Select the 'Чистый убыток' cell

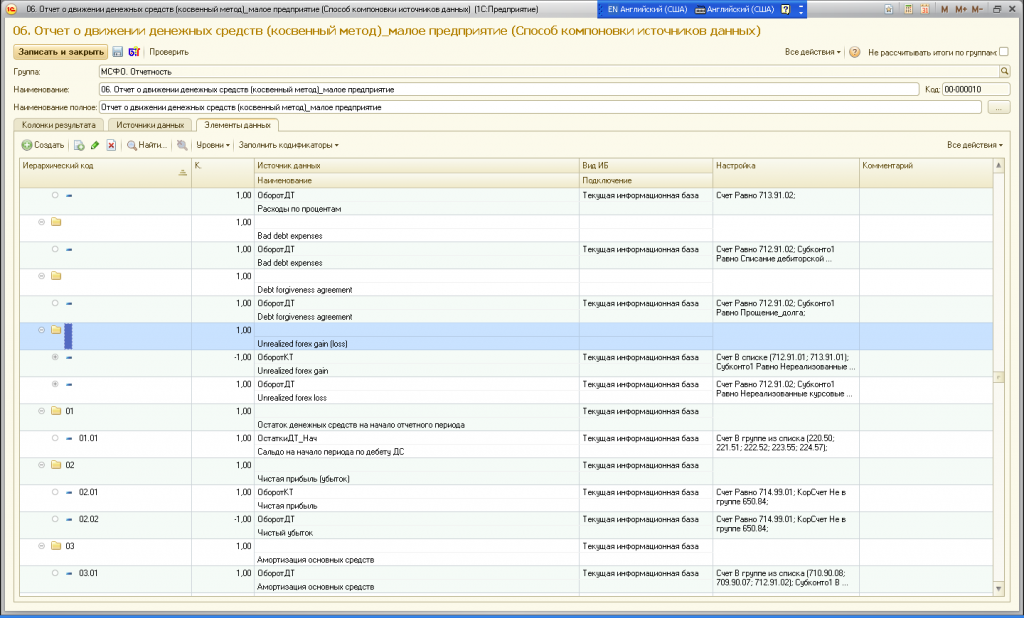[x=417, y=533]
